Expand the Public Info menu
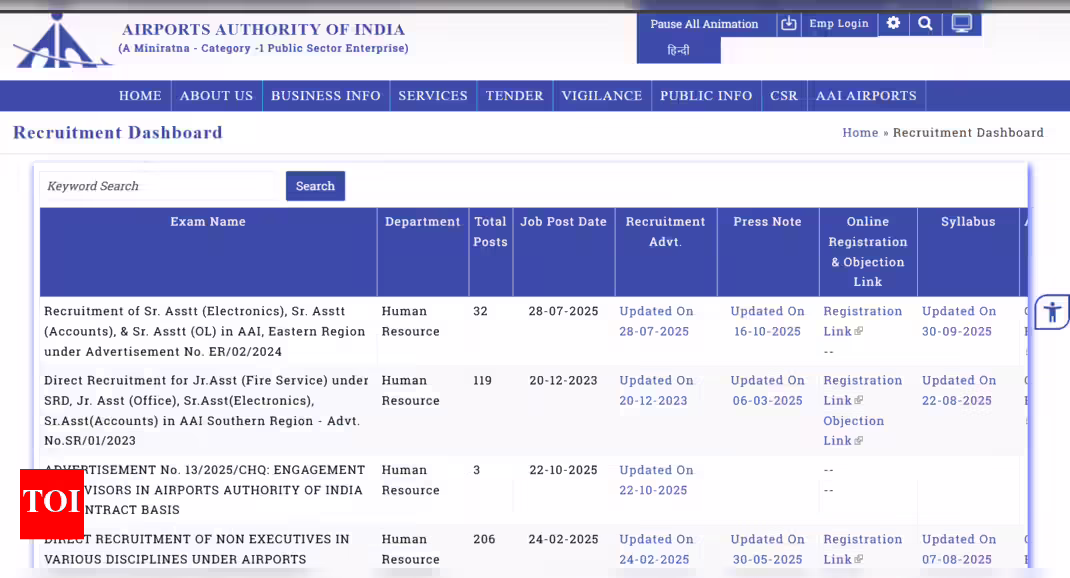This screenshot has width=1070, height=578. click(x=705, y=96)
